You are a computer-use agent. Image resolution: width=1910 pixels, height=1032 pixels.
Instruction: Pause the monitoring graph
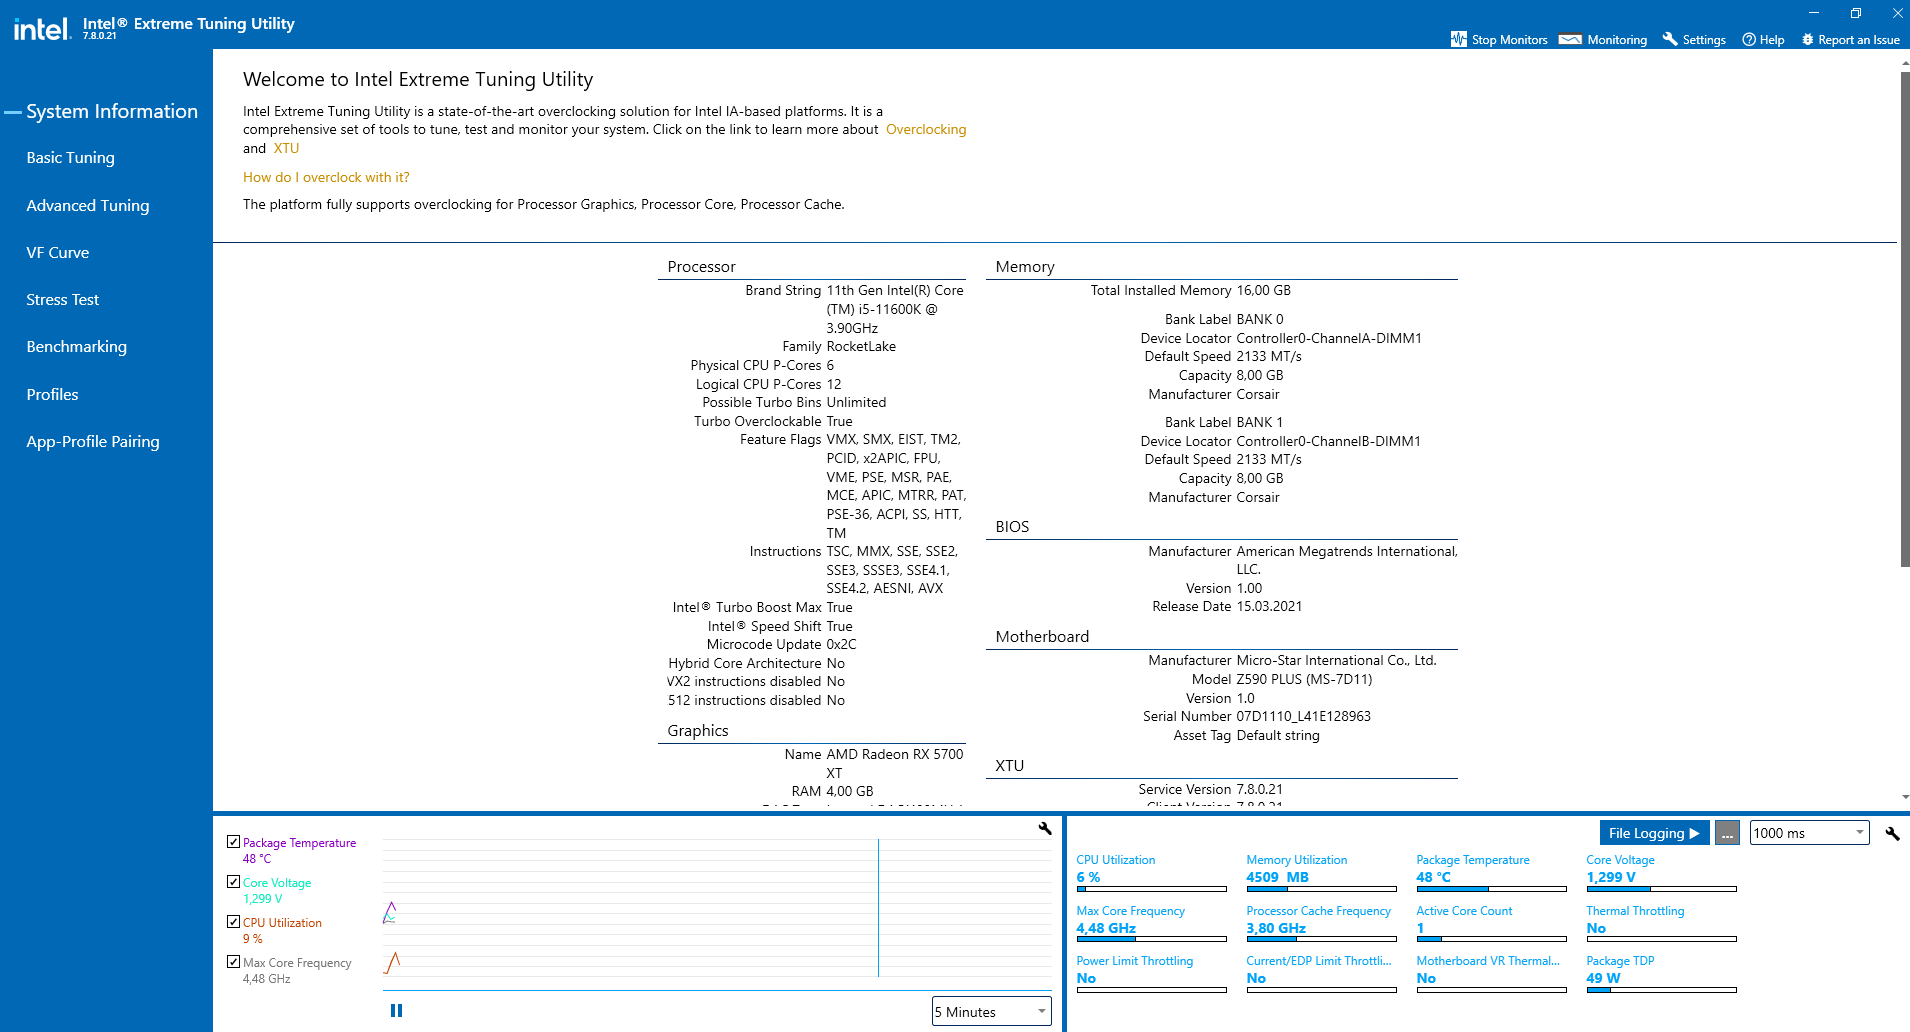pyautogui.click(x=396, y=1010)
